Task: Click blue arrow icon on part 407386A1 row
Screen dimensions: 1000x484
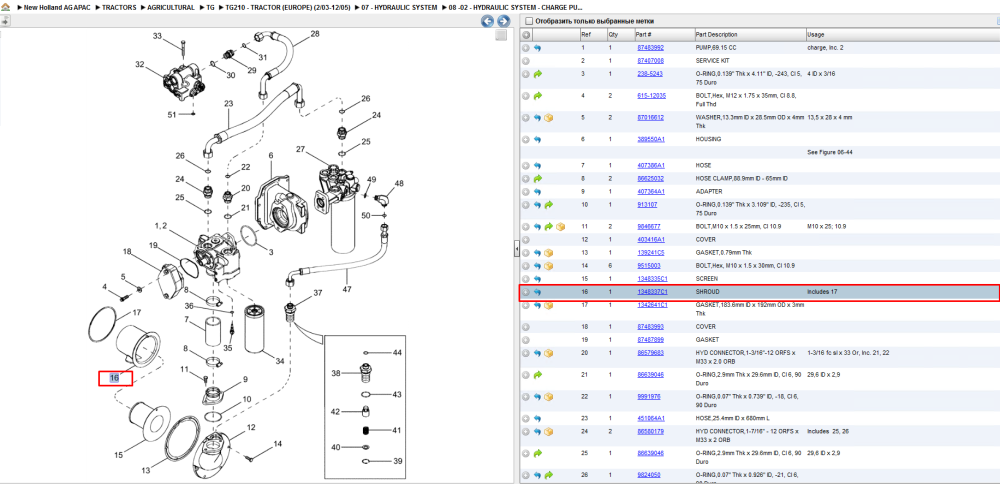Action: point(537,165)
